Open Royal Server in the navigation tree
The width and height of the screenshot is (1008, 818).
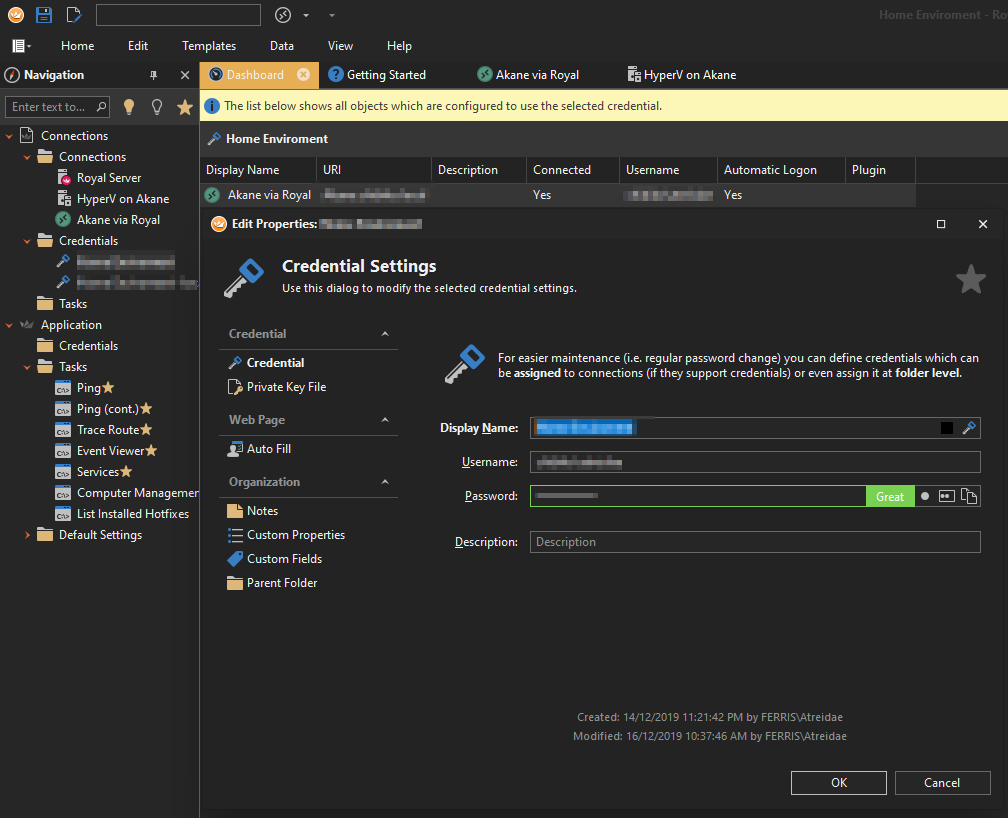(109, 177)
